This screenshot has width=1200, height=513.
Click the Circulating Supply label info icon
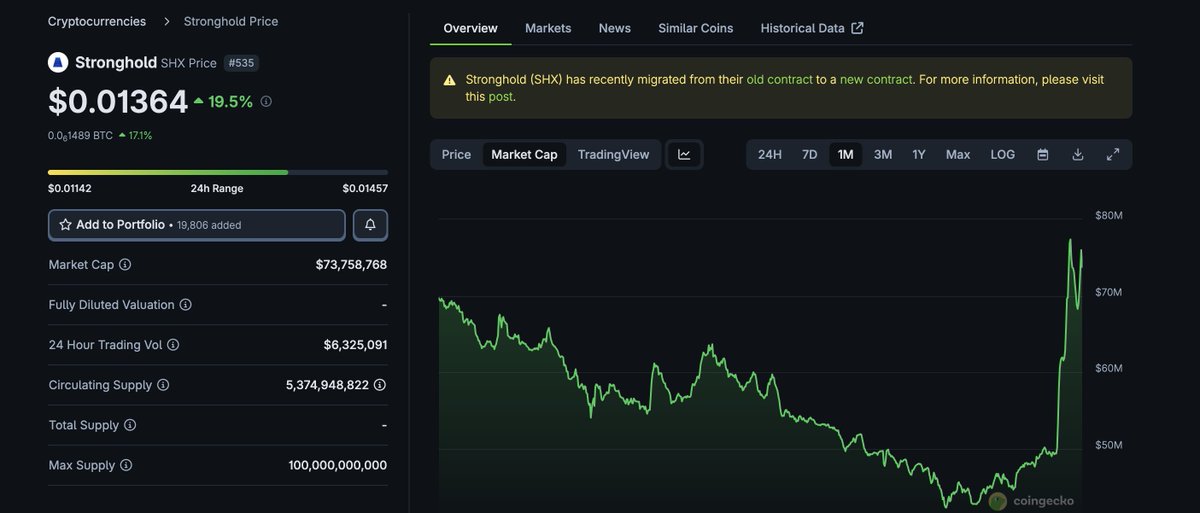[x=163, y=385]
